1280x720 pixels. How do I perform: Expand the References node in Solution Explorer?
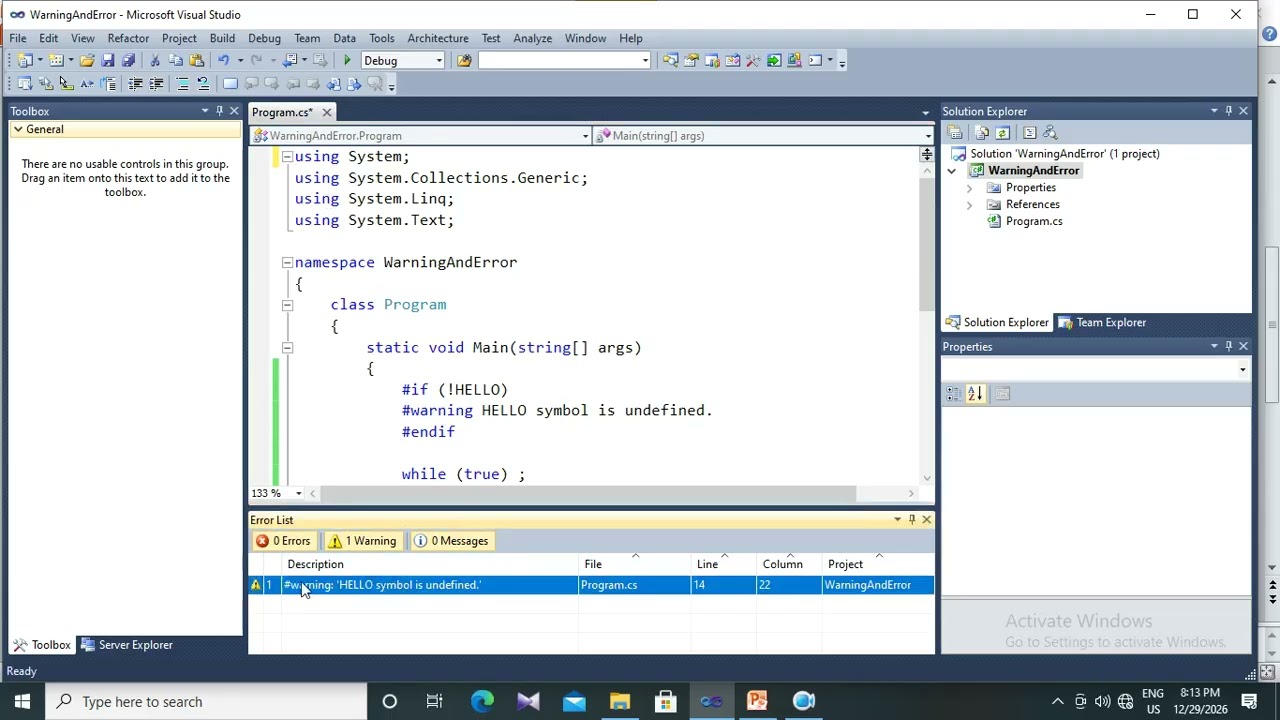pyautogui.click(x=969, y=205)
